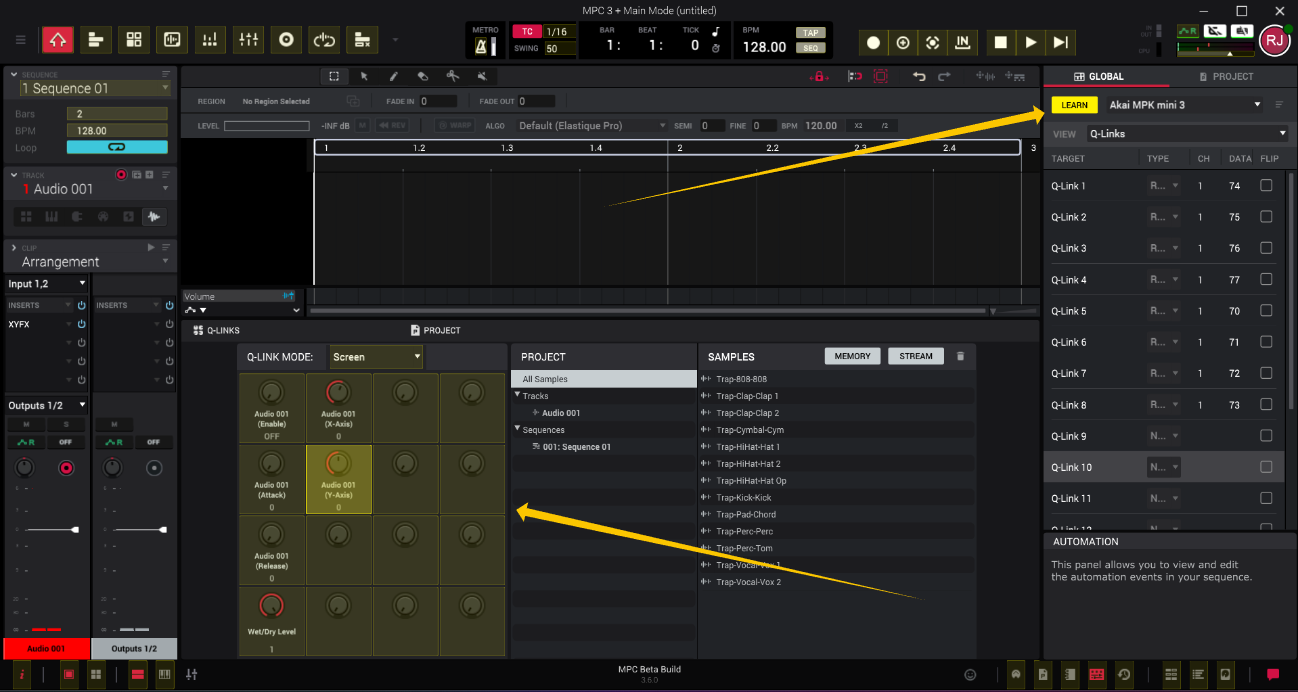Select the pencil draw tool
Image resolution: width=1298 pixels, height=692 pixels.
(393, 76)
